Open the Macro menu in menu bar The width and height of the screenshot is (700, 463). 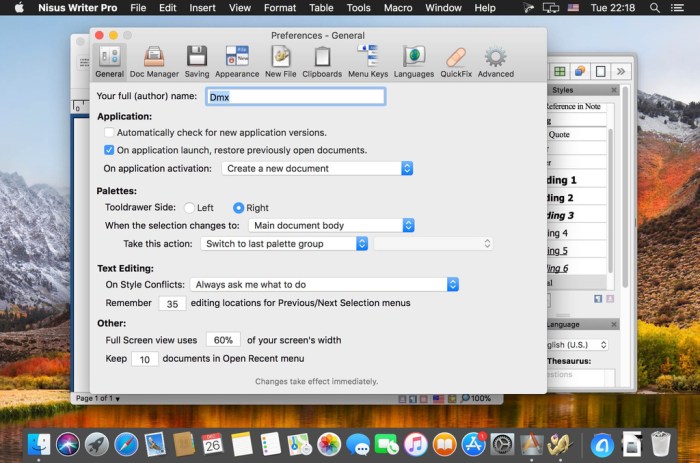point(397,8)
